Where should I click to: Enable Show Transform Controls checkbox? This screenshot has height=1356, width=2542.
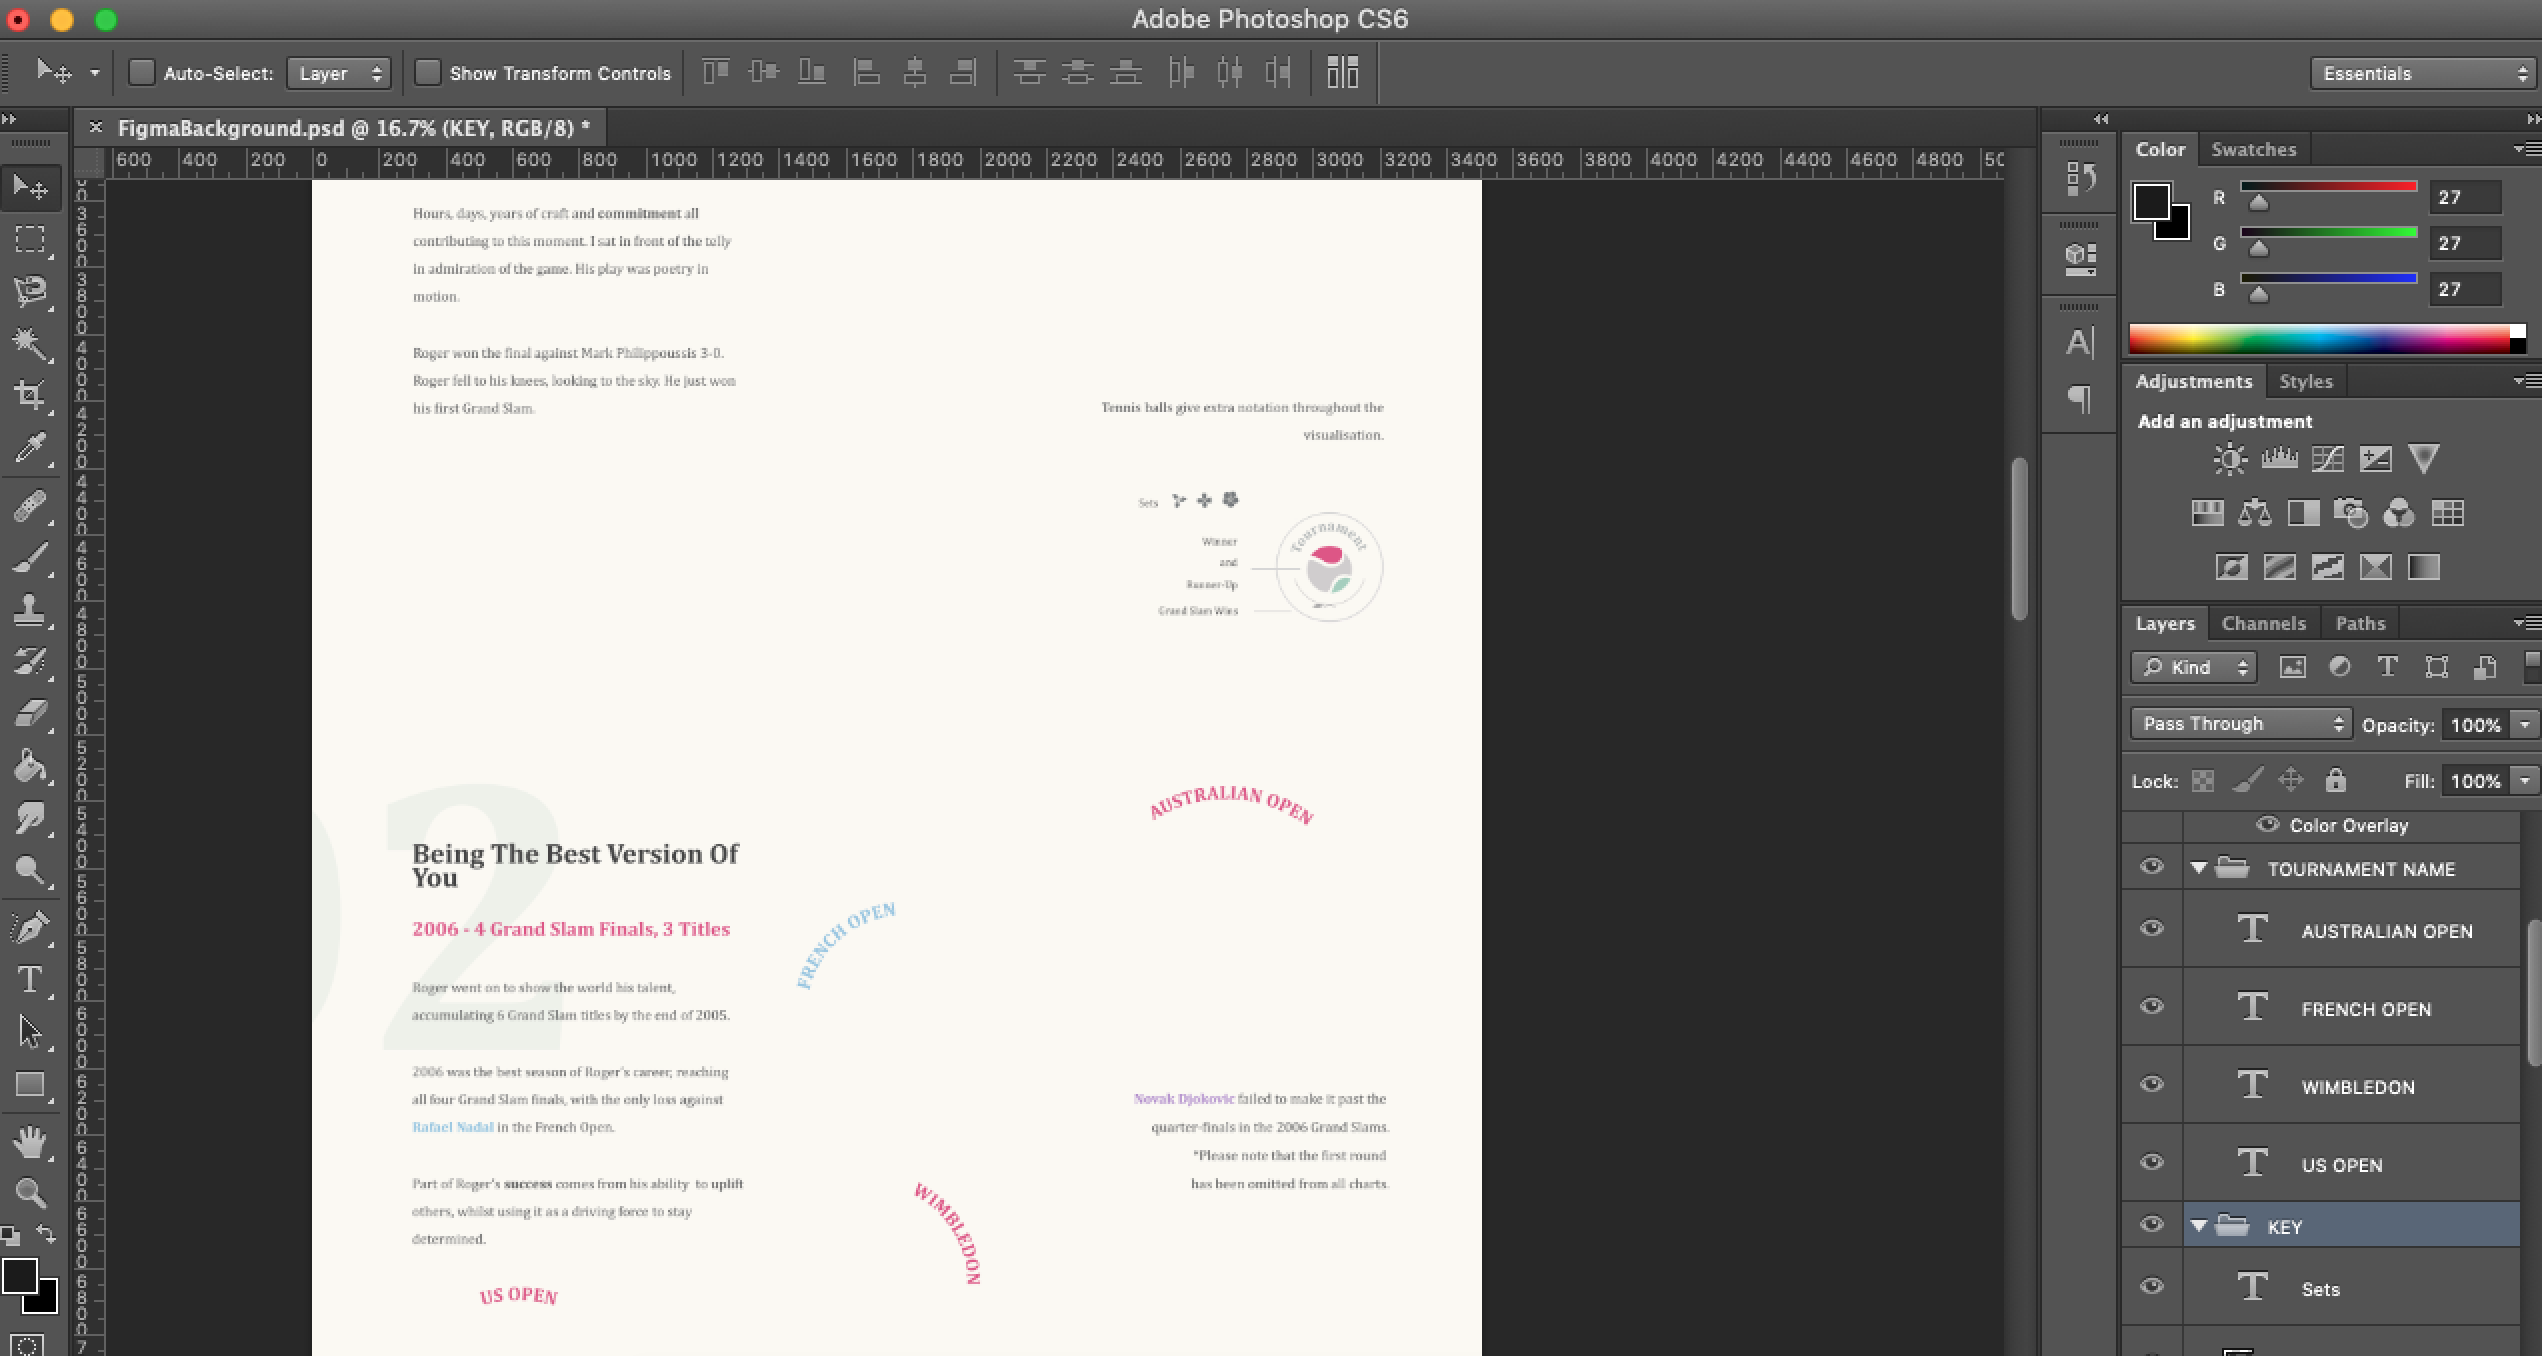[x=428, y=73]
